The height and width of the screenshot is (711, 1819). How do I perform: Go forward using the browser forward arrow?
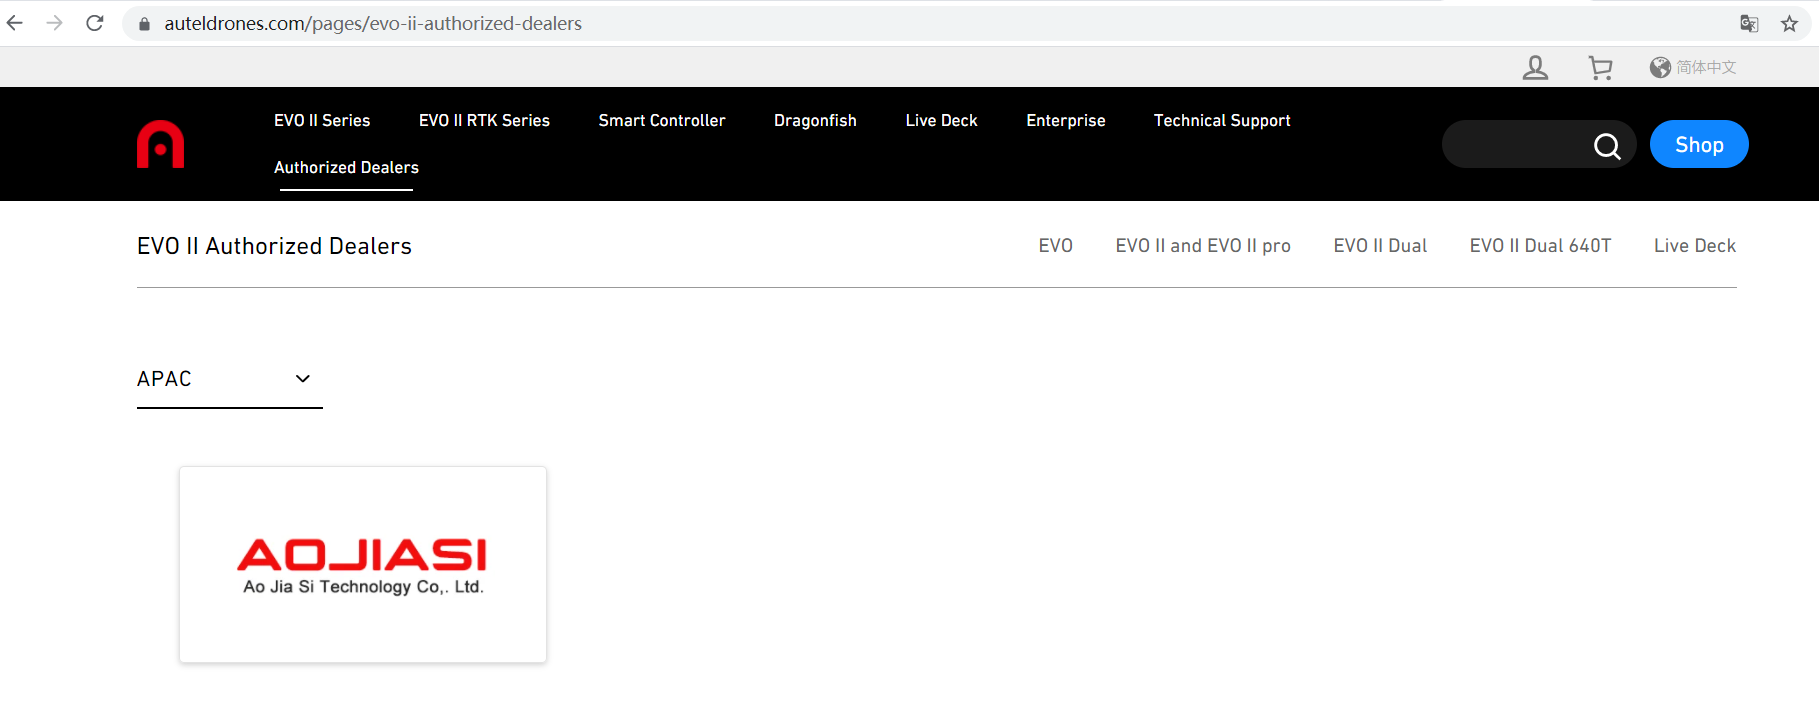click(55, 23)
